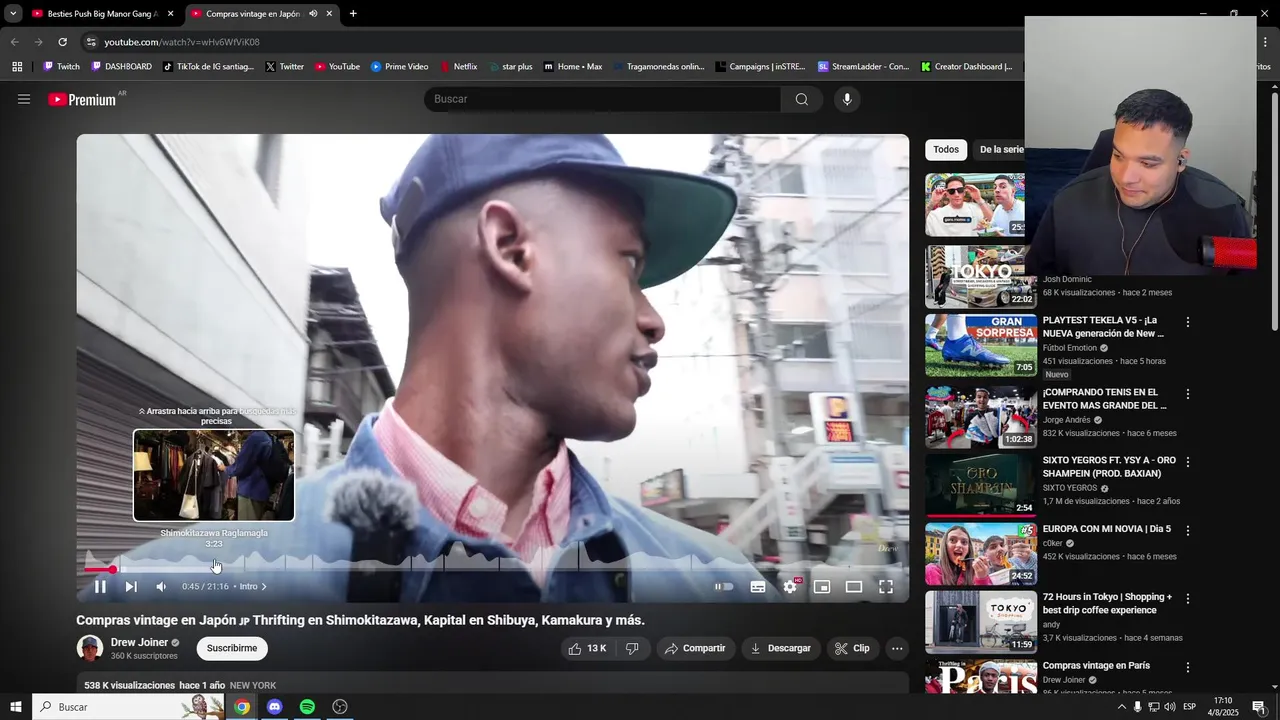Viewport: 1280px width, 720px height.
Task: Open options for SIXTO YEGROS video
Action: click(1188, 462)
